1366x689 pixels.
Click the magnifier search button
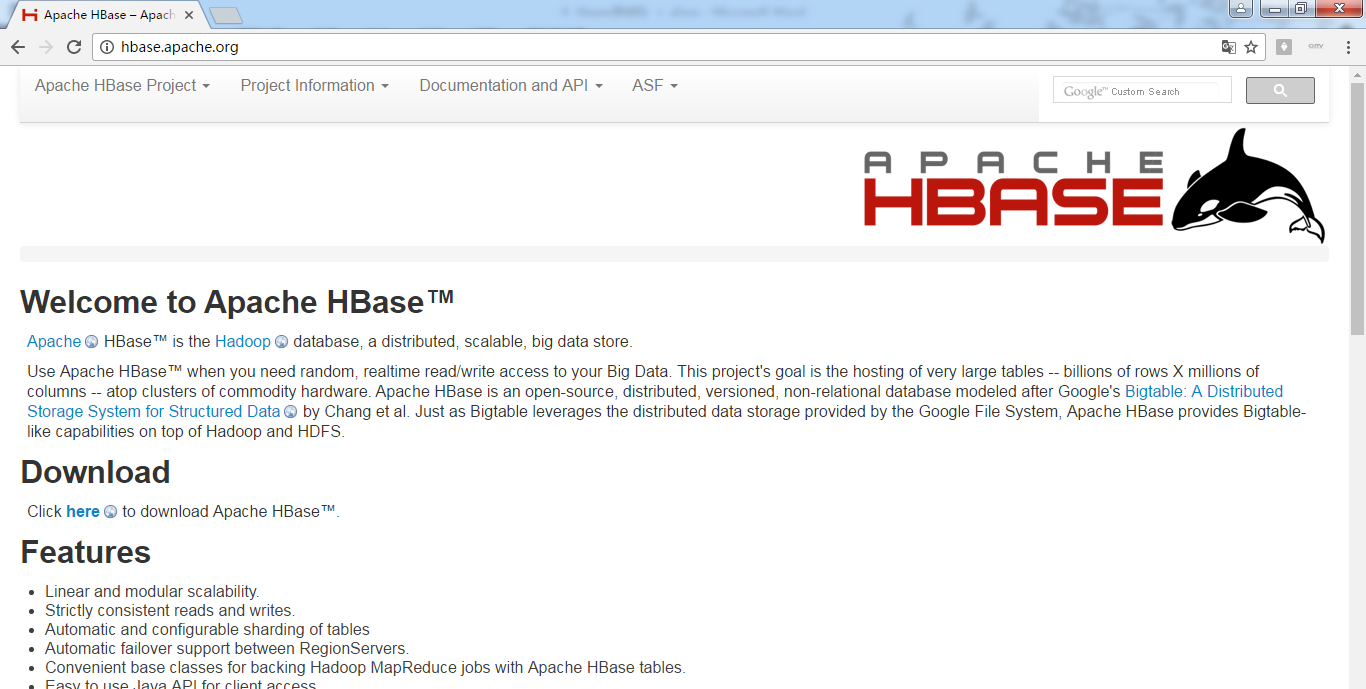pos(1280,91)
